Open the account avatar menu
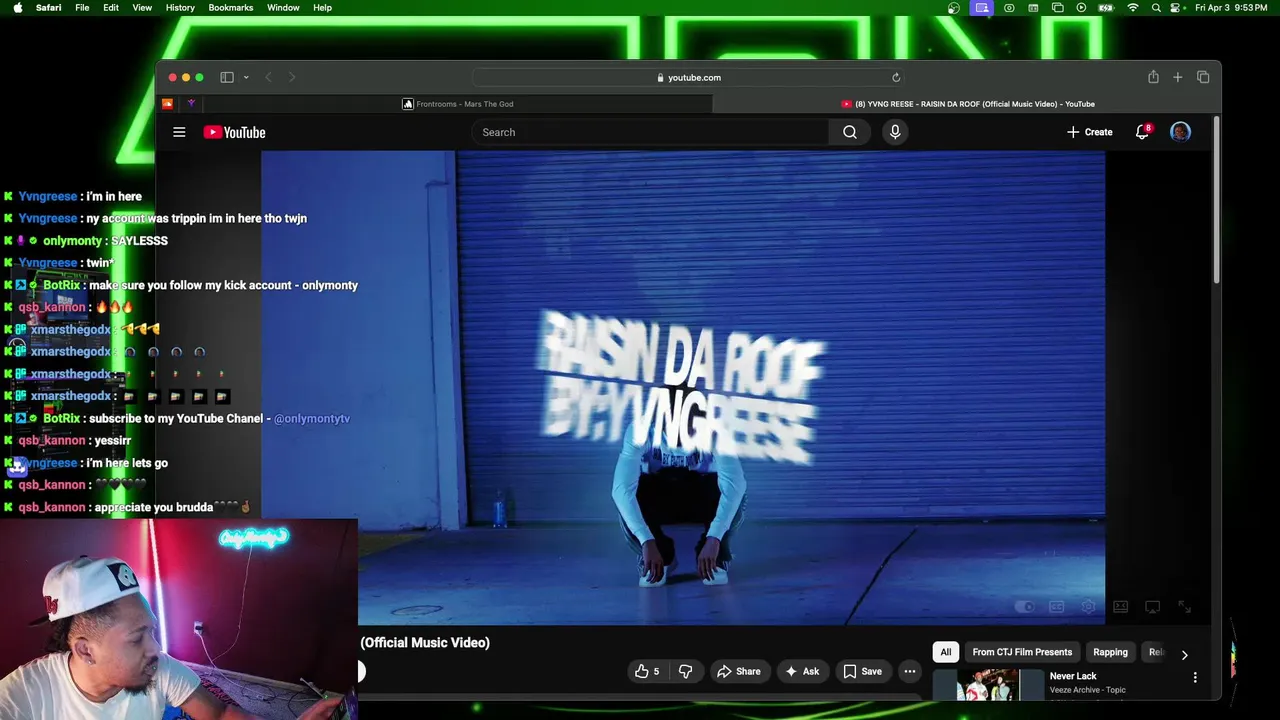This screenshot has height=720, width=1280. [1180, 132]
